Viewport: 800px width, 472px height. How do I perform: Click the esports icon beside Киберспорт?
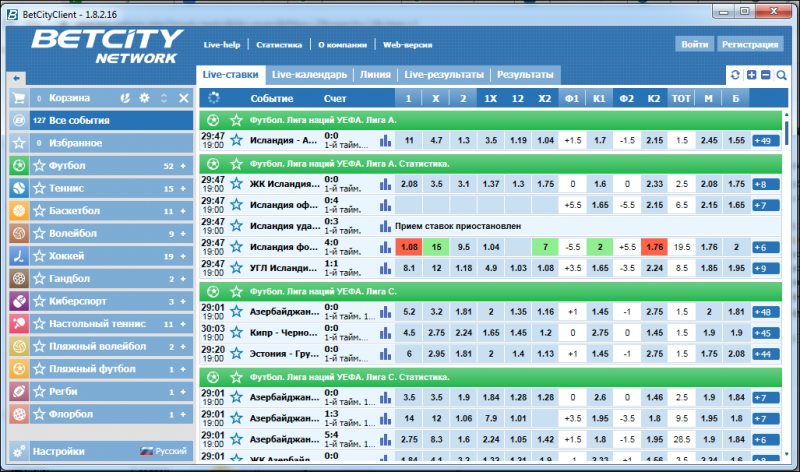click(19, 301)
